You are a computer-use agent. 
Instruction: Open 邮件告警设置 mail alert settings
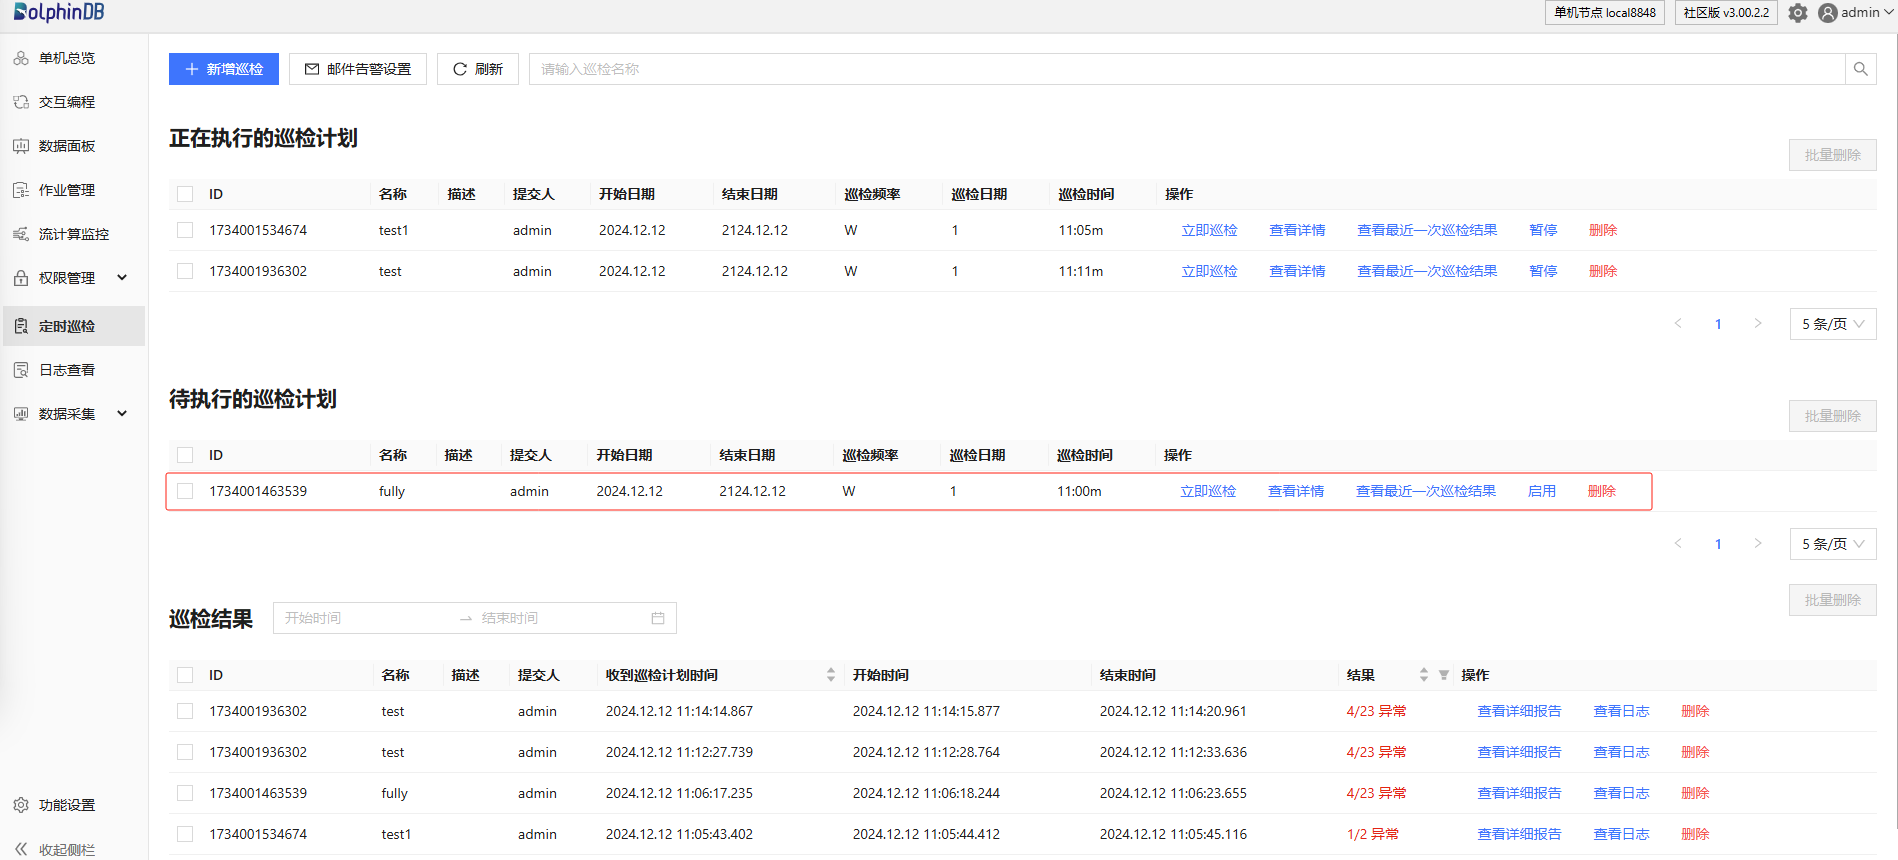click(358, 69)
